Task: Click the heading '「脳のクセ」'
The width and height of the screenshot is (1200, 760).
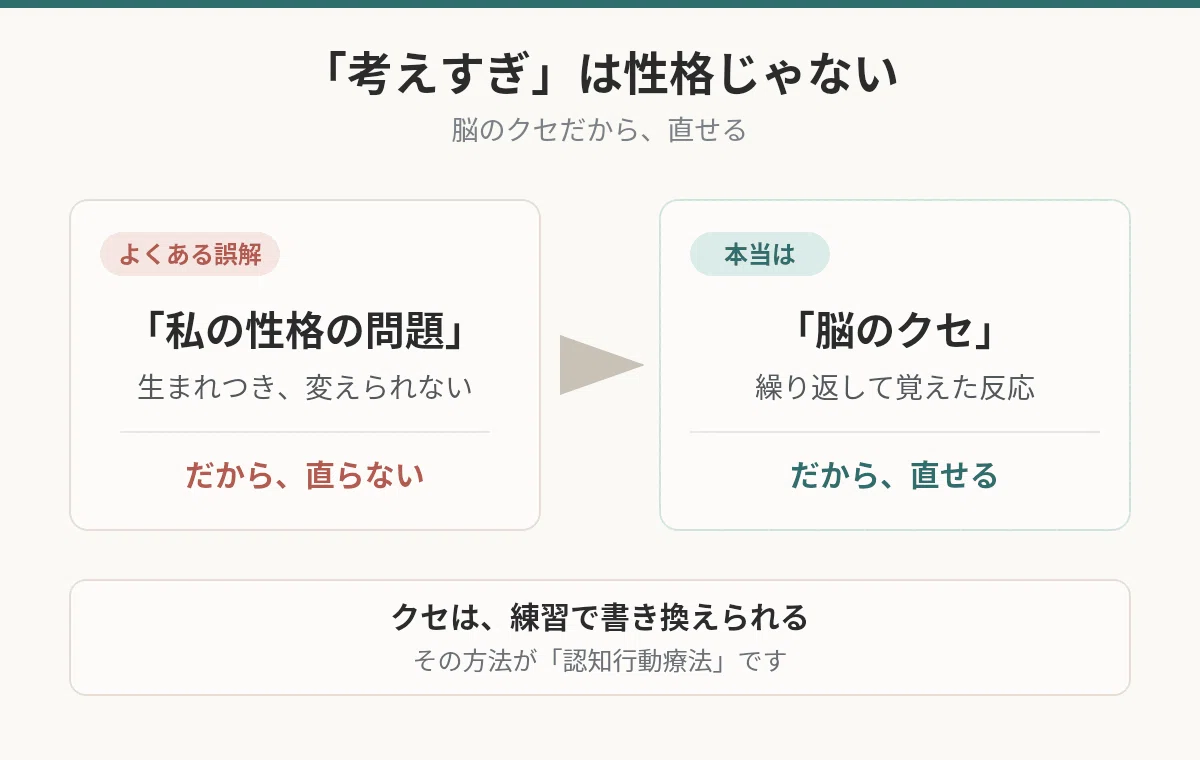Action: [x=895, y=332]
